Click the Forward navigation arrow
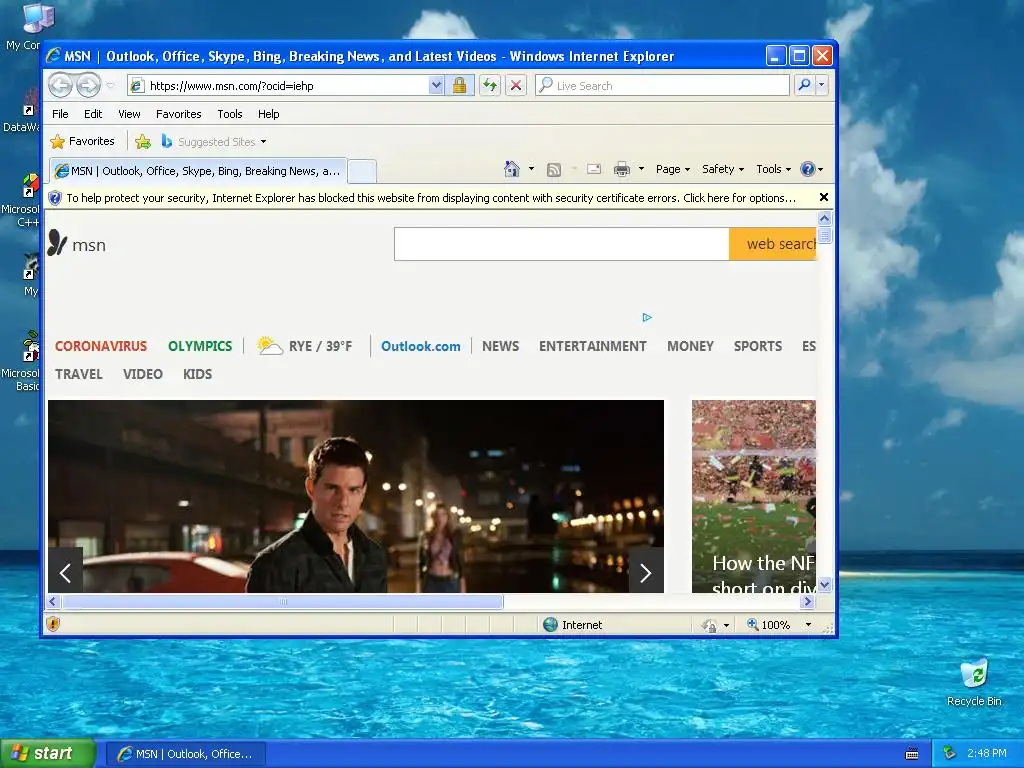The width and height of the screenshot is (1024, 768). 89,85
